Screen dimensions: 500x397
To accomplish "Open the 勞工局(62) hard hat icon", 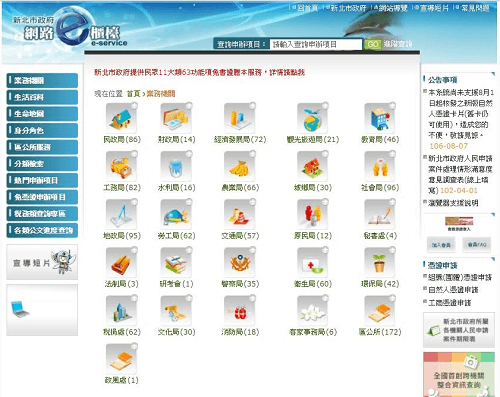I will tap(176, 214).
